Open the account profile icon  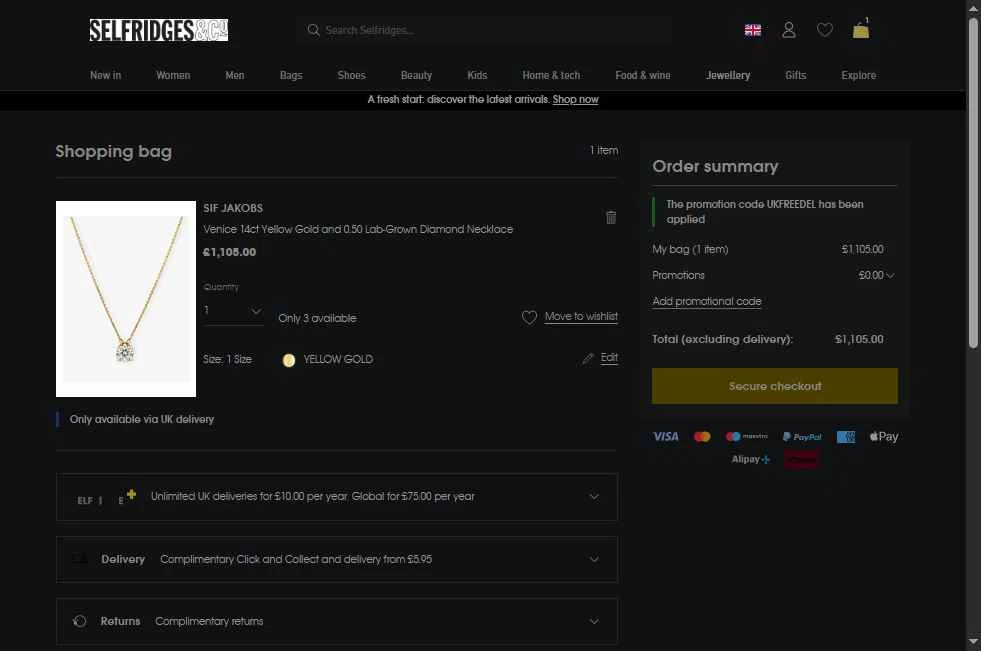click(789, 30)
